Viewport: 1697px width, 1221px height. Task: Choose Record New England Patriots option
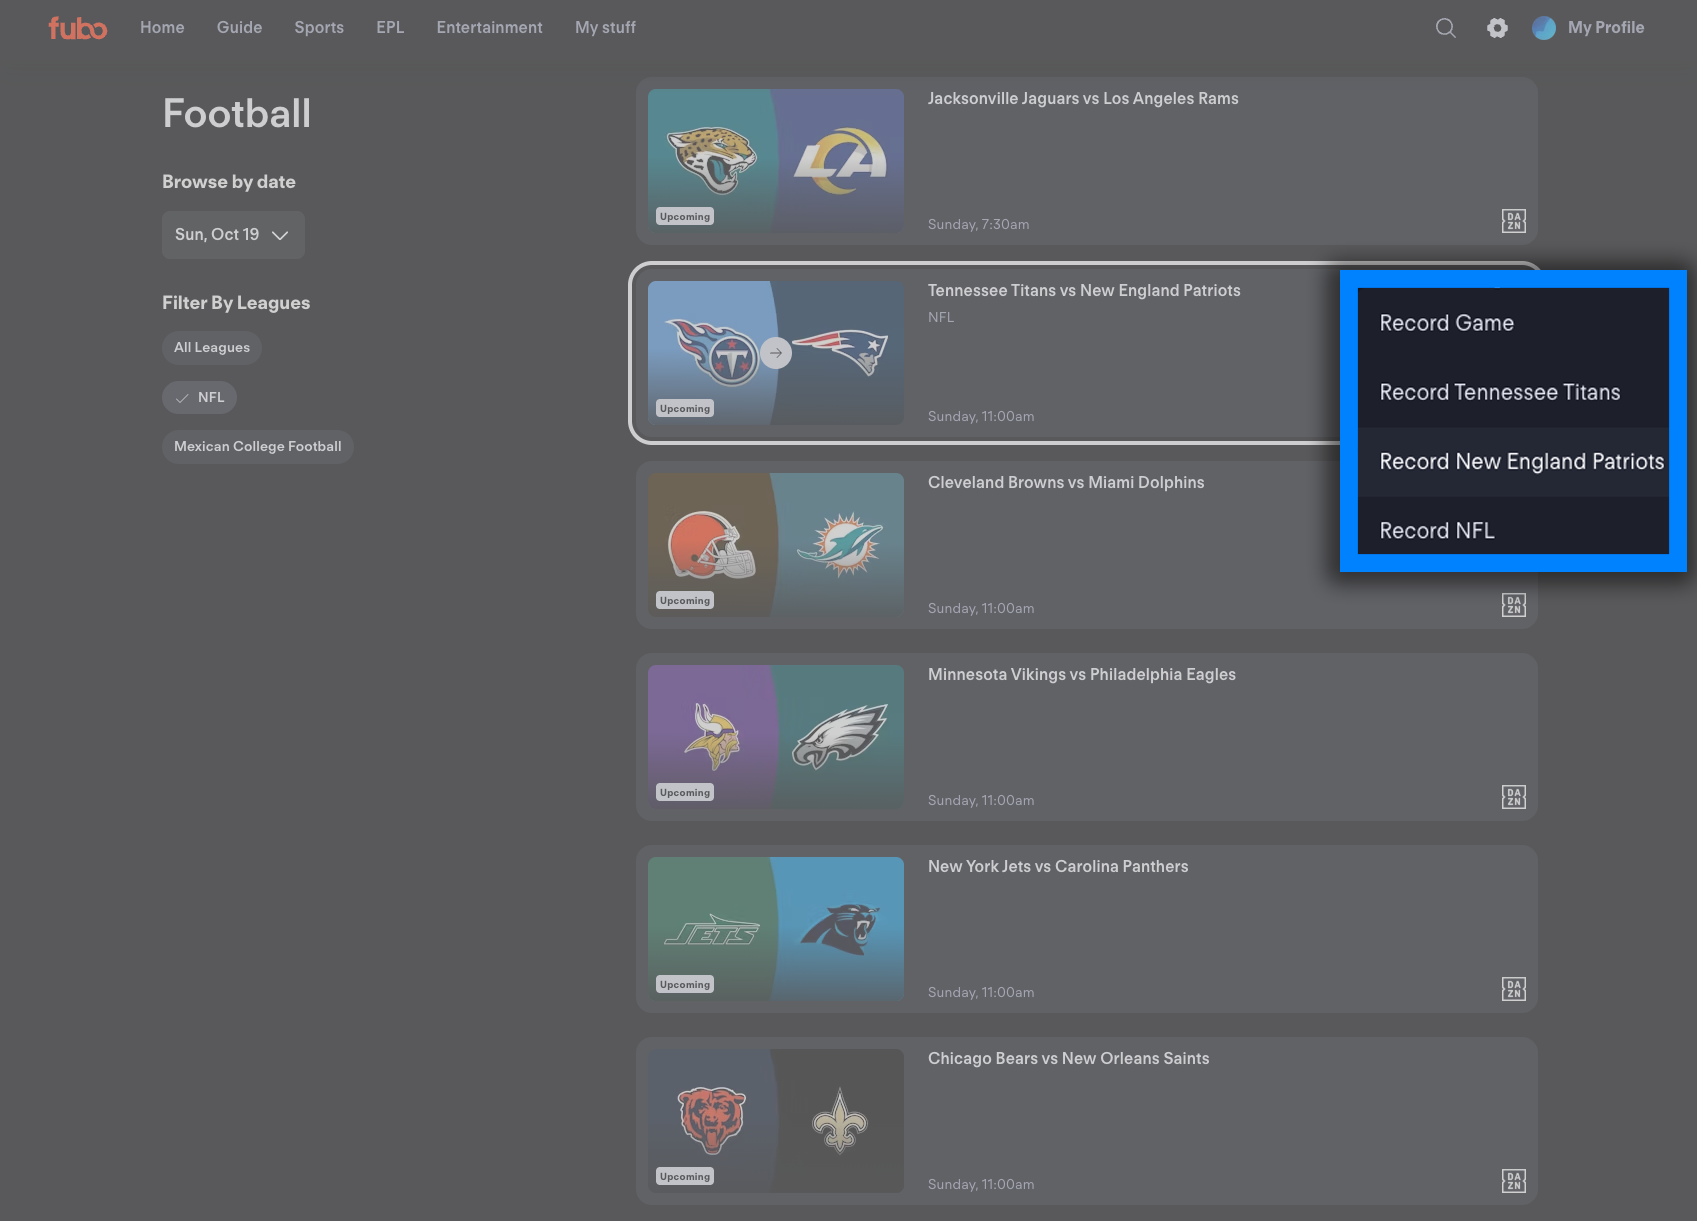[1513, 461]
